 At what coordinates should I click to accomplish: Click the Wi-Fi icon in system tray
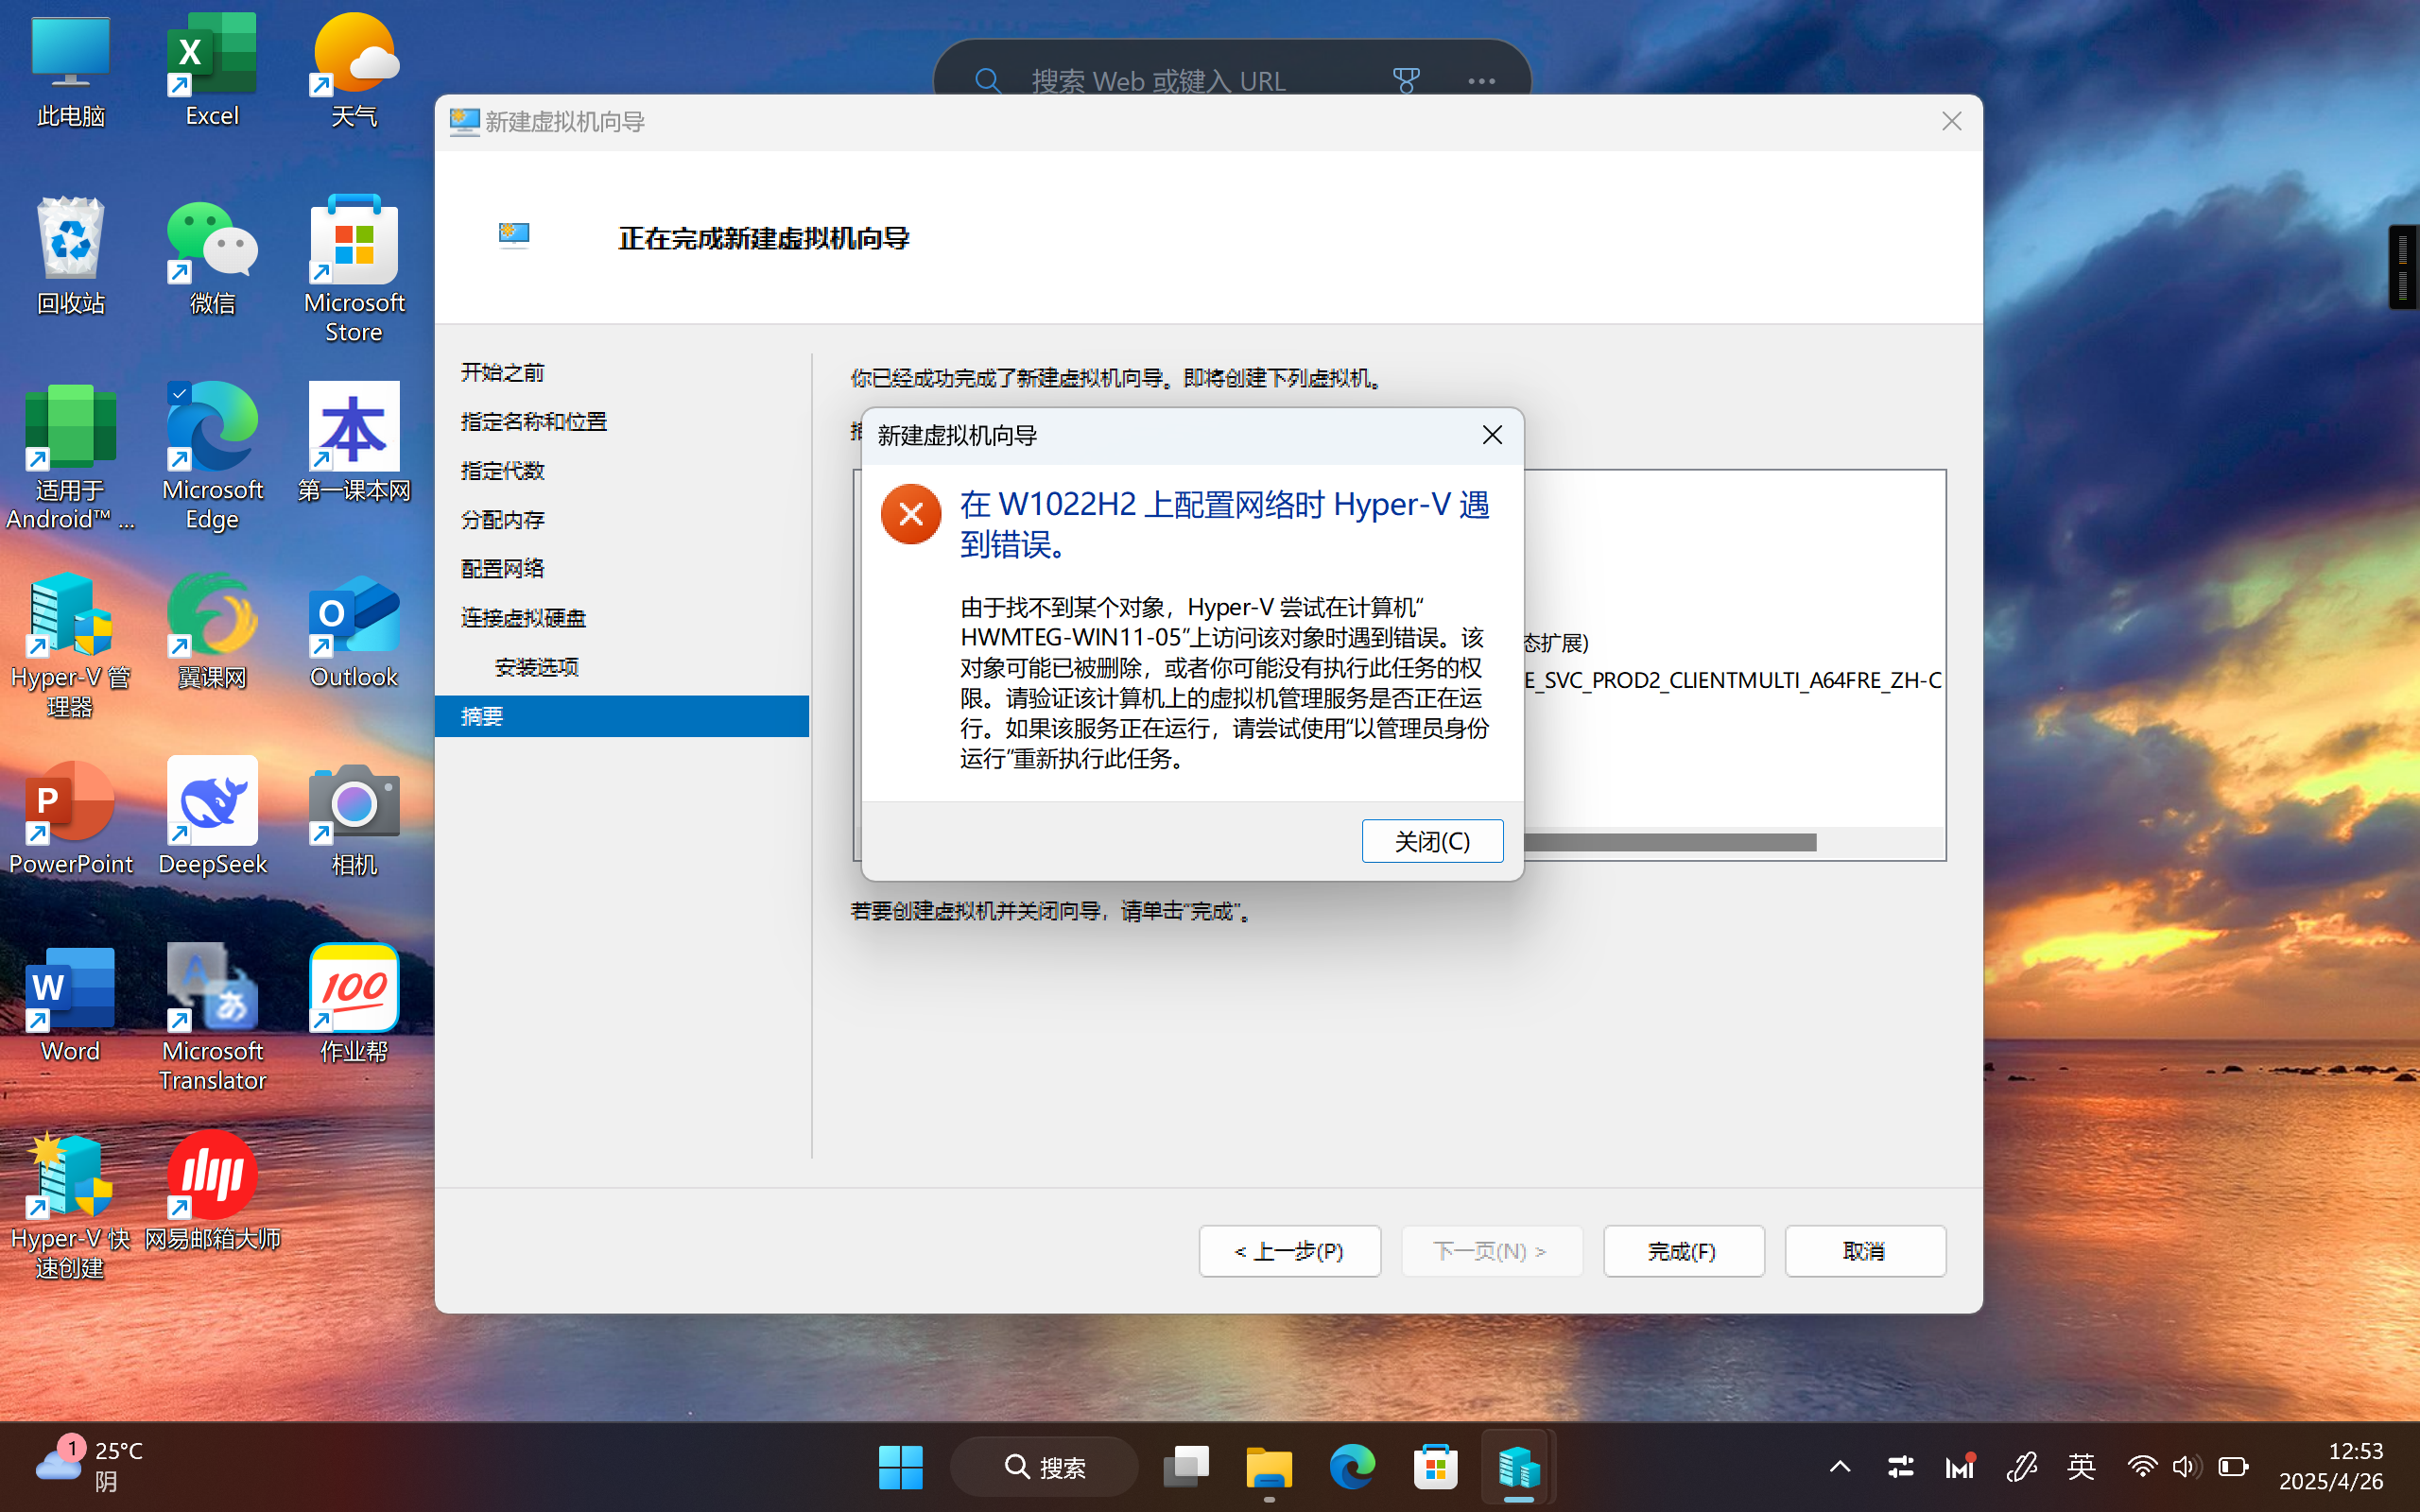click(x=2142, y=1466)
